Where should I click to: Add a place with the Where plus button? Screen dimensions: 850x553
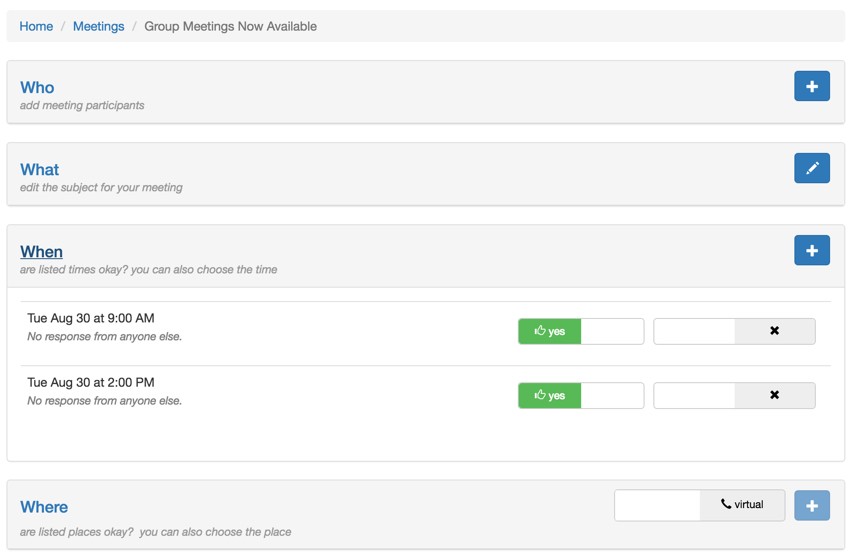(812, 505)
